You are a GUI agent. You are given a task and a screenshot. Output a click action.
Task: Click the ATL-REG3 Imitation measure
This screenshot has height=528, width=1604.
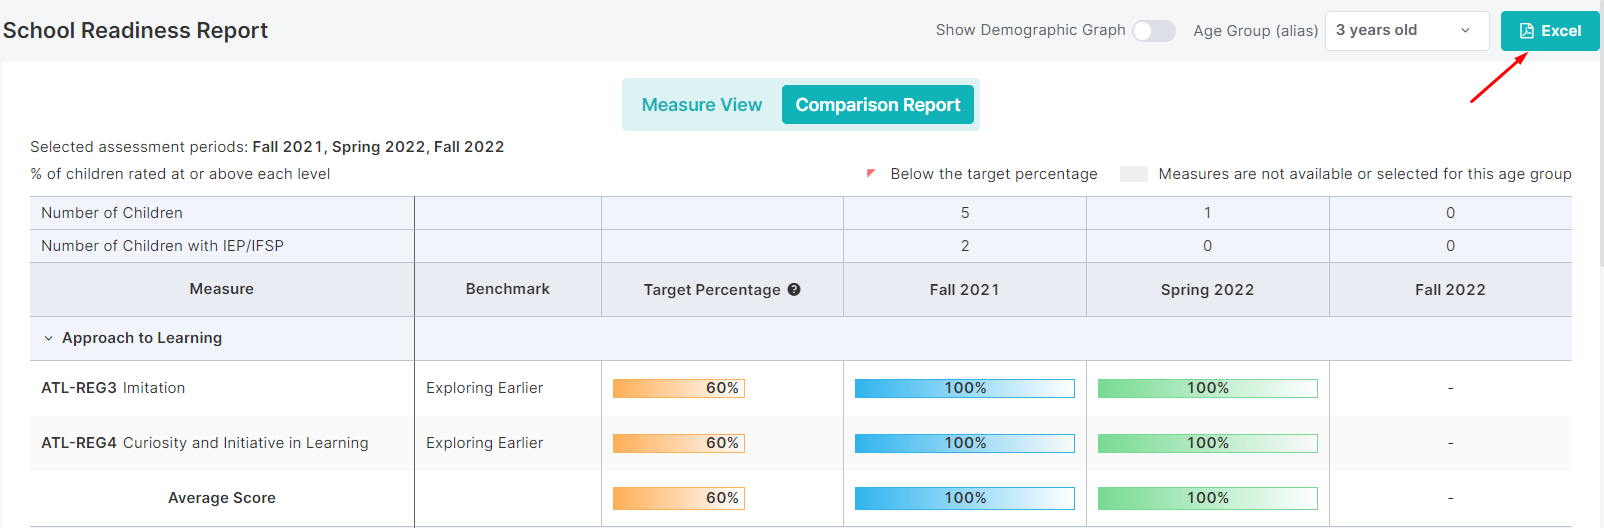(113, 388)
